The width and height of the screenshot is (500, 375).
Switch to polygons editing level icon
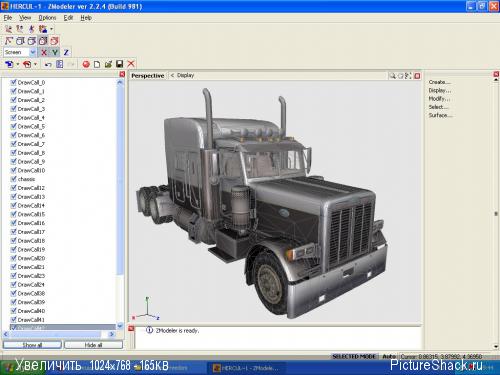point(31,29)
